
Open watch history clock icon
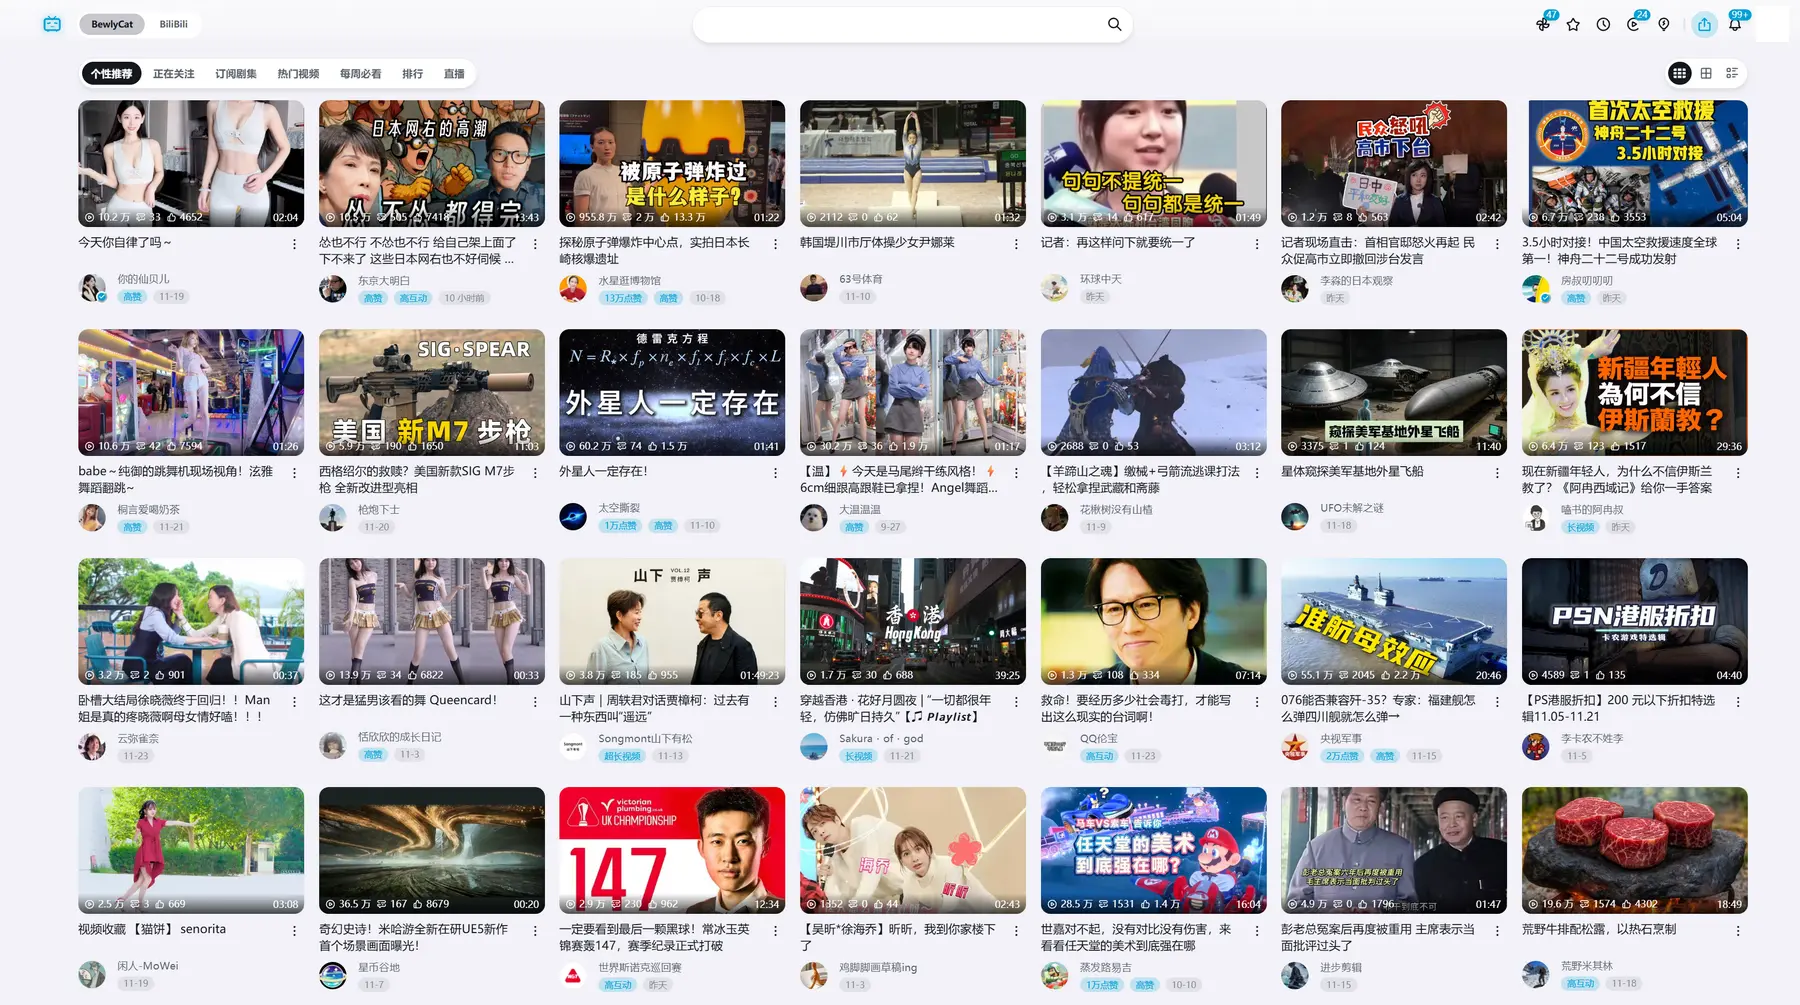1603,24
